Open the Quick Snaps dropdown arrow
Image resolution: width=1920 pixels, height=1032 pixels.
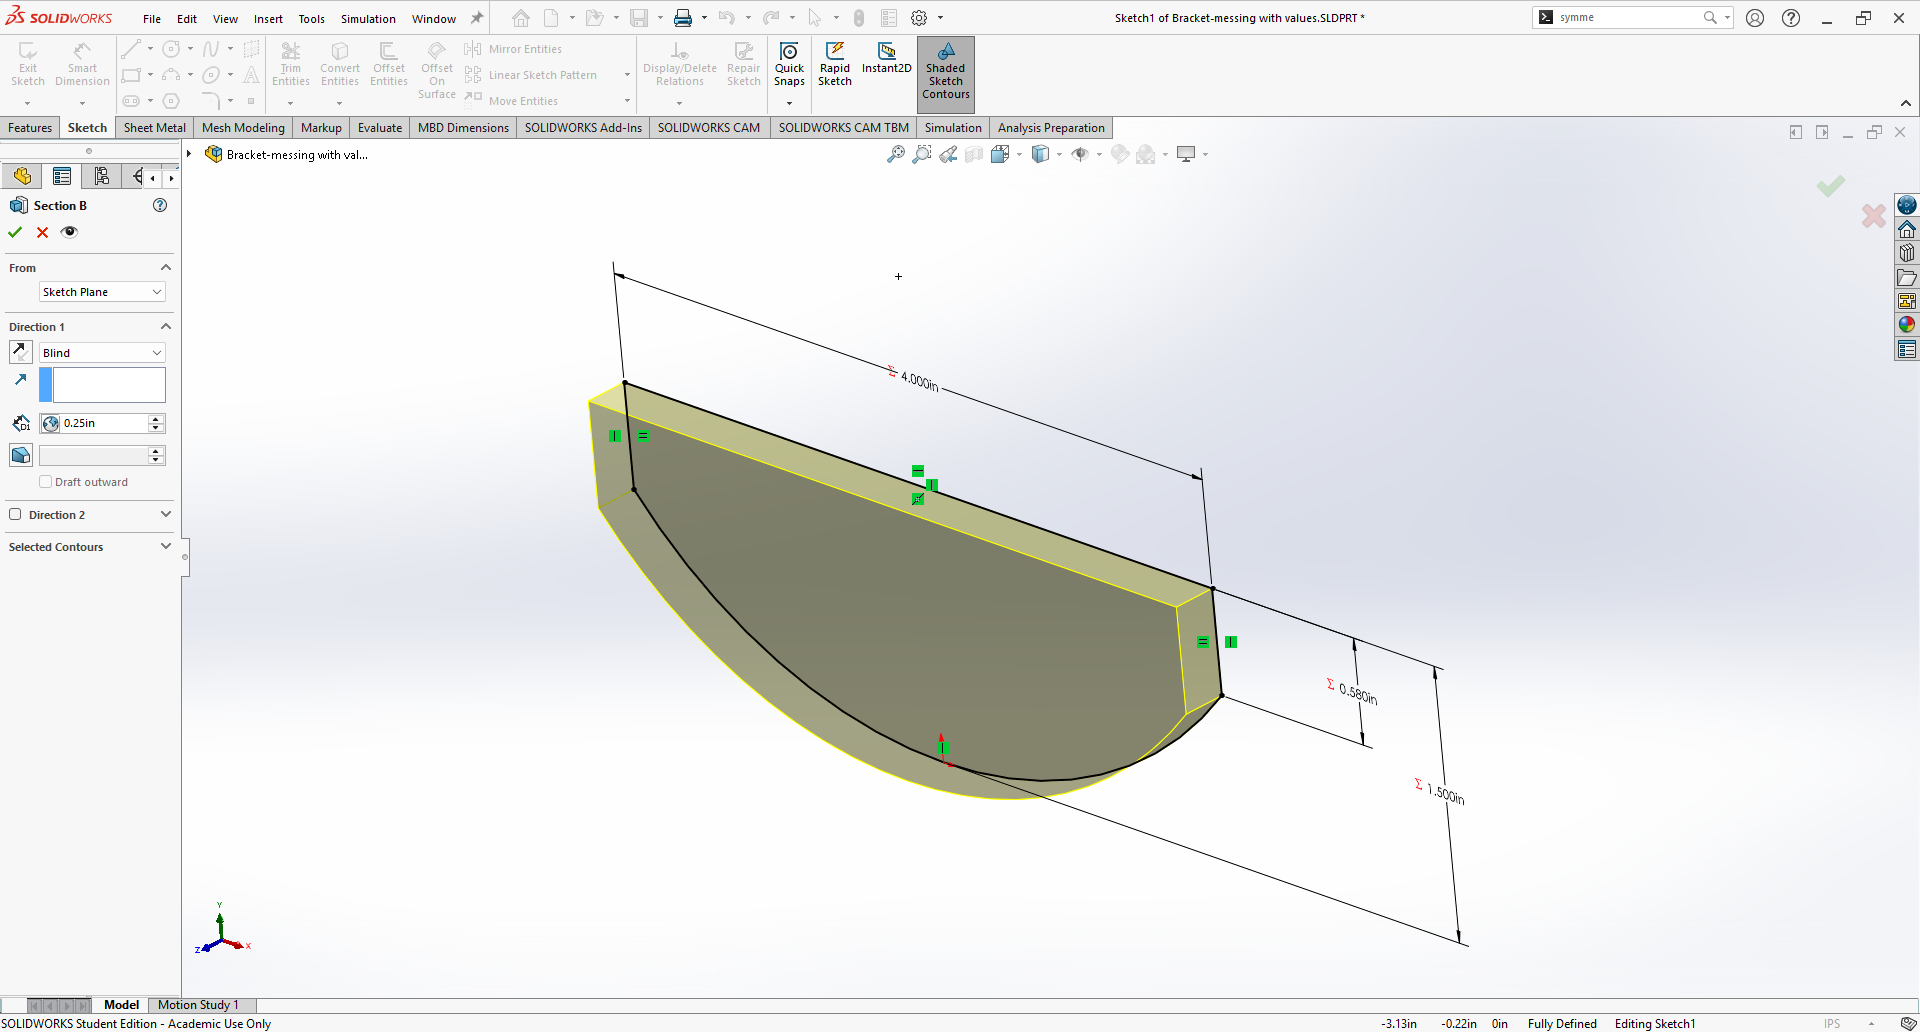coord(789,103)
